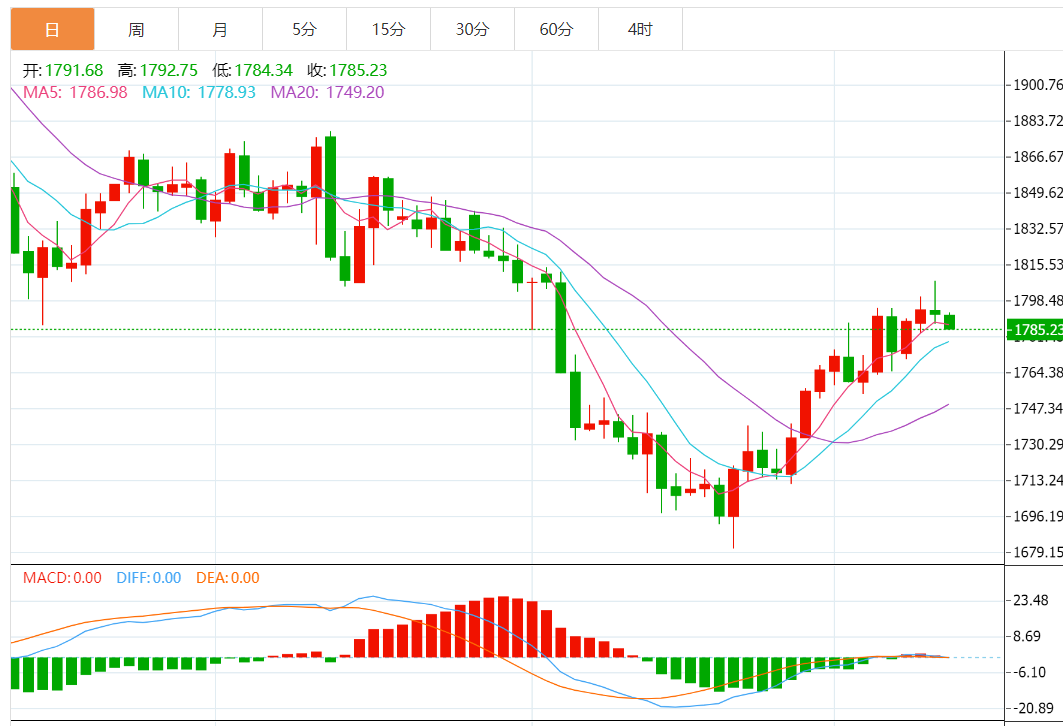
Task: Click the -6.10 MACD axis label
Action: (x=1029, y=672)
